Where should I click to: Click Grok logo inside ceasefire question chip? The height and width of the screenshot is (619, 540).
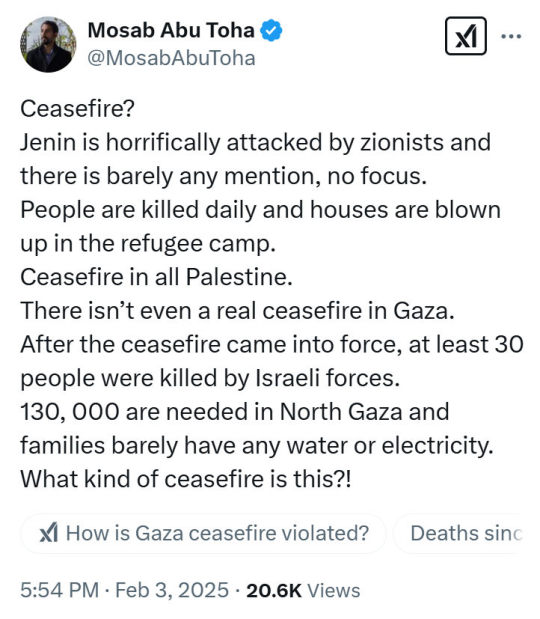coord(49,533)
